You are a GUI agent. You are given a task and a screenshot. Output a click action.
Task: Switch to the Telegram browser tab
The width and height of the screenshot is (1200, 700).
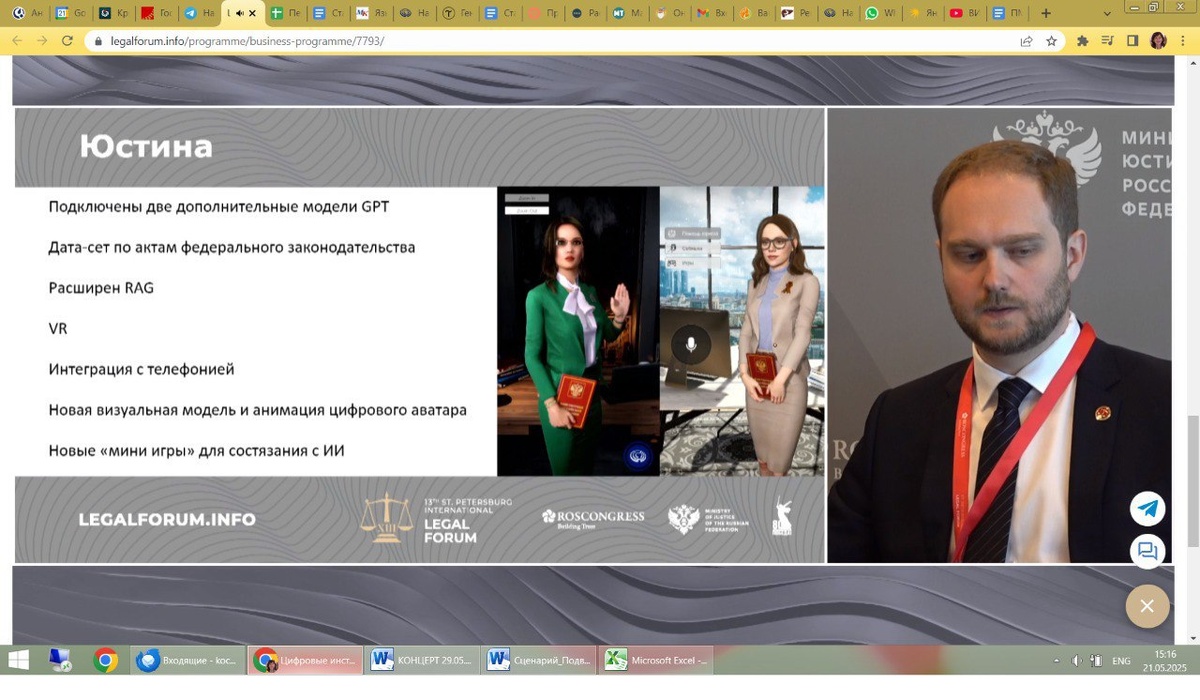[199, 13]
